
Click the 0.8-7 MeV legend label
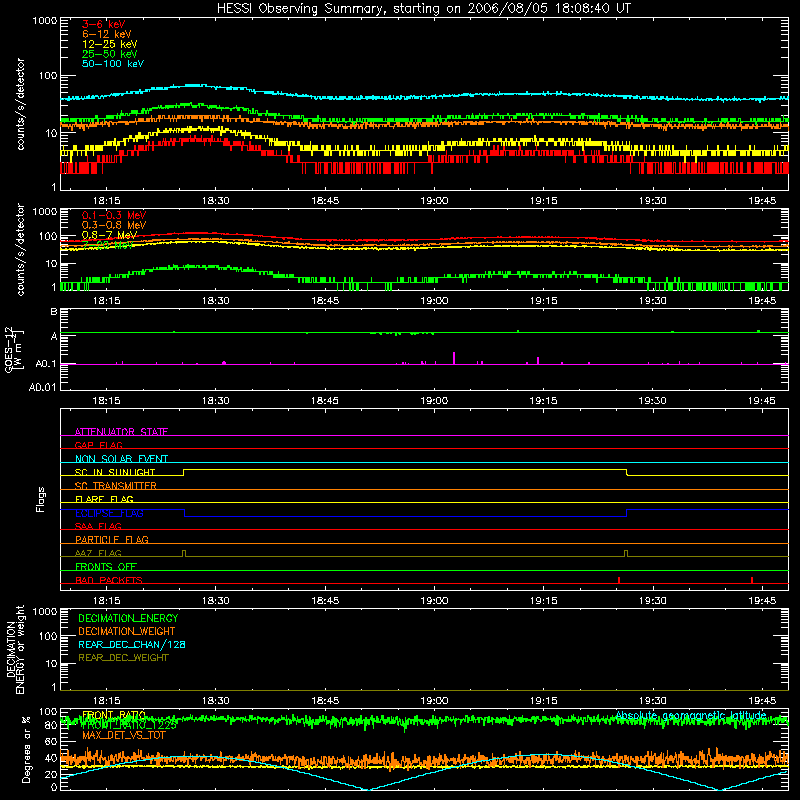click(110, 235)
